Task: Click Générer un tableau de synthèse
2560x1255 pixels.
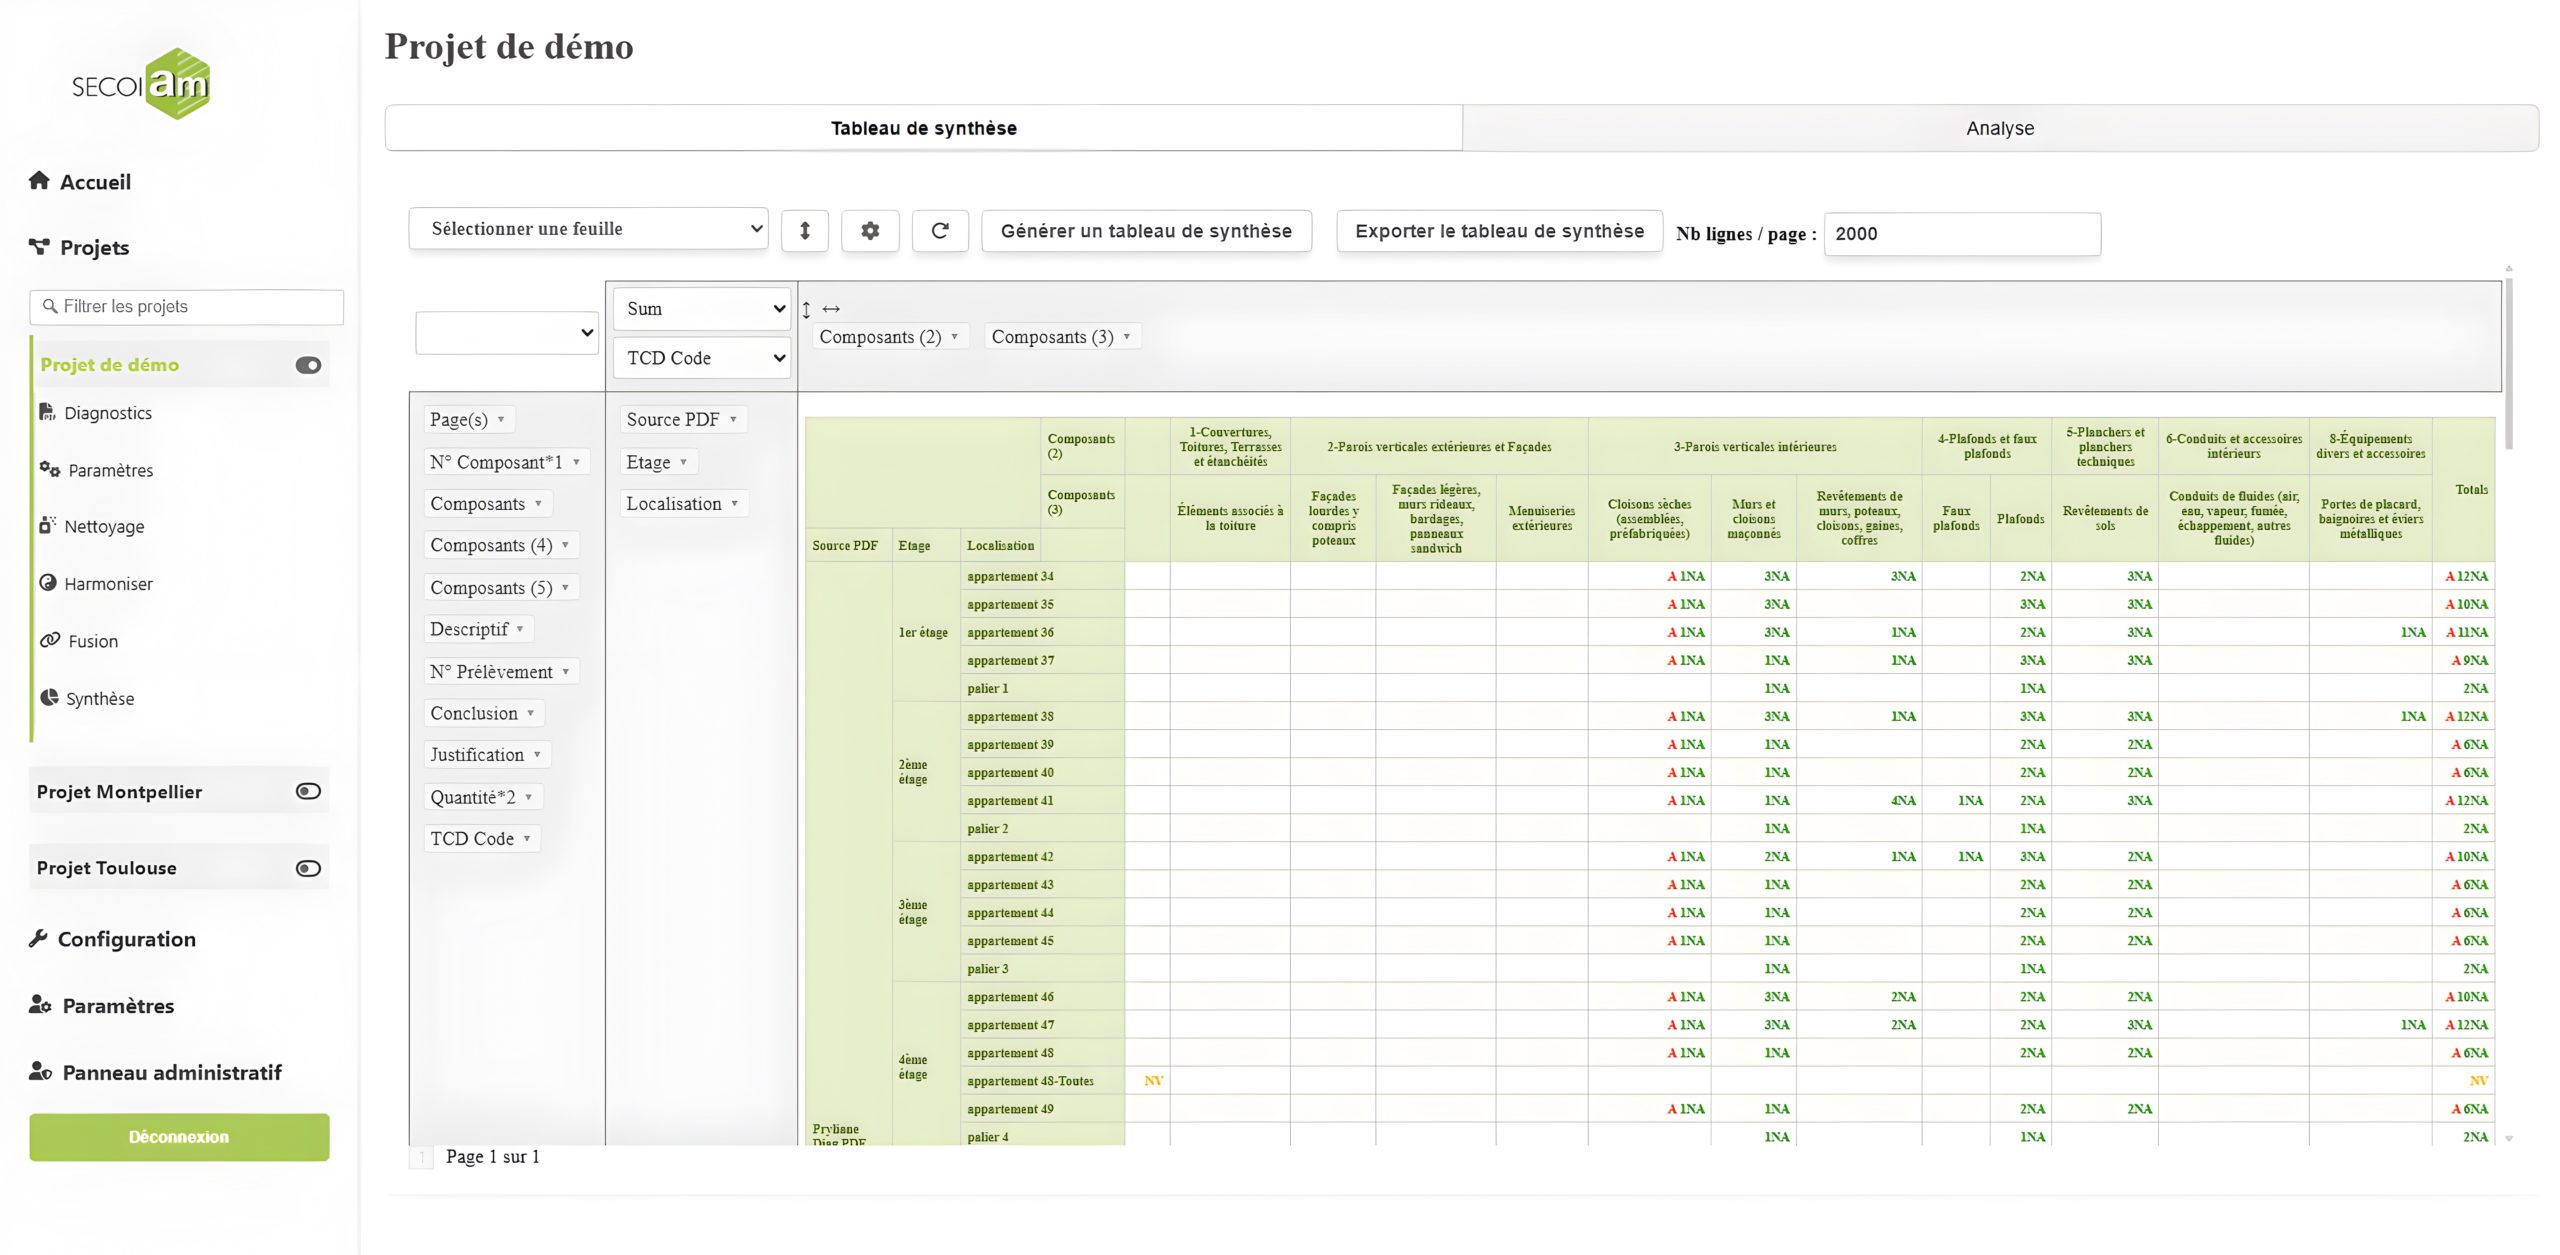Action: pos(1146,231)
